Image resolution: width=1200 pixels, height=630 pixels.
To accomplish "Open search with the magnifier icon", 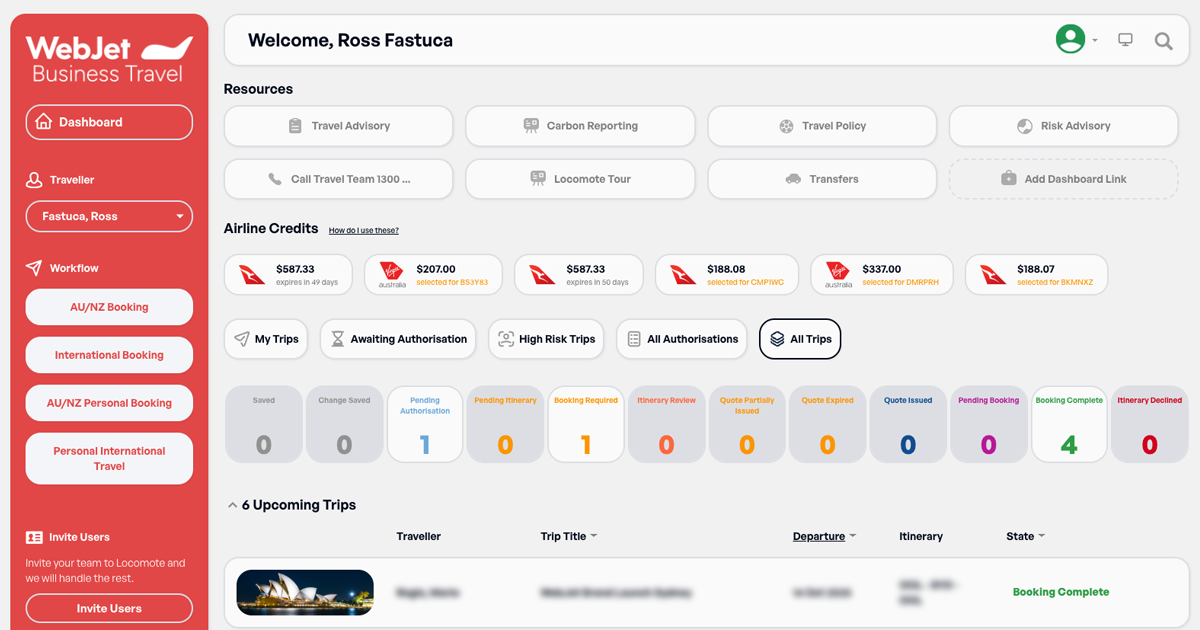I will 1163,41.
